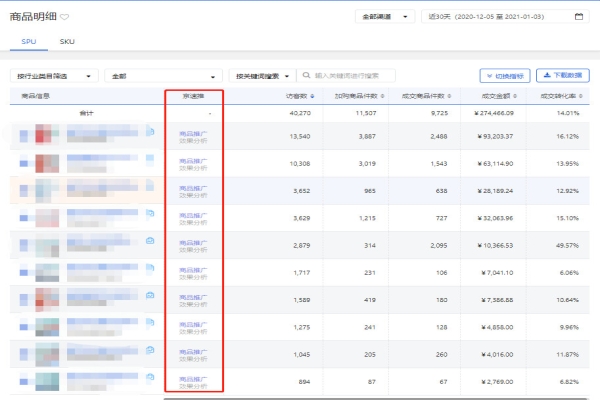
Task: Open 商品推广 link in first product row
Action: (195, 131)
